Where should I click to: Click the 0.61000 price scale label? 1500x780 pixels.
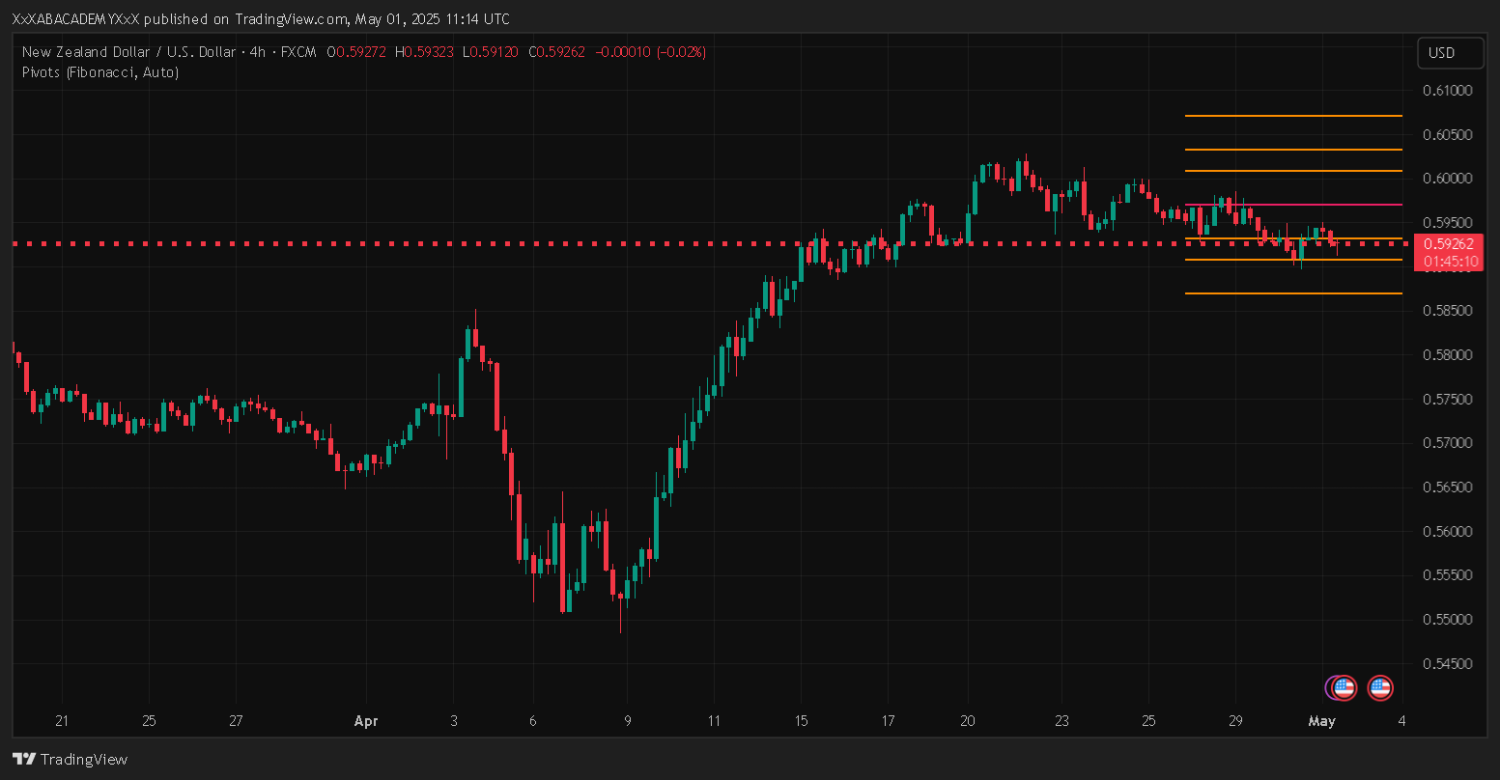[x=1447, y=90]
